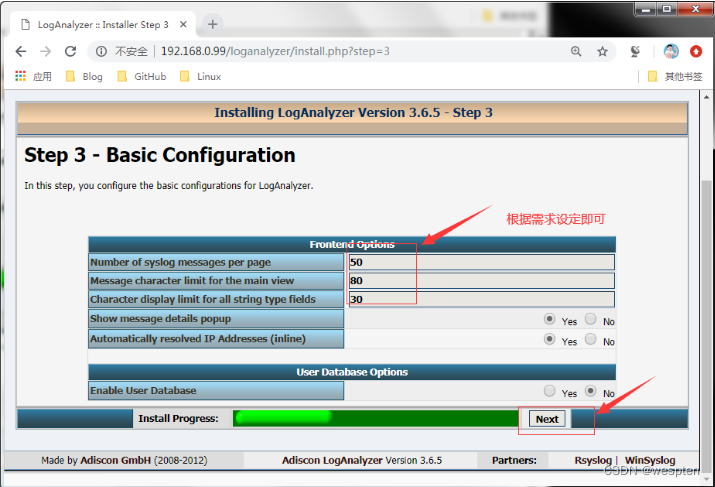Click the zoom magnifier icon in address bar
The width and height of the screenshot is (715, 487).
[x=576, y=52]
